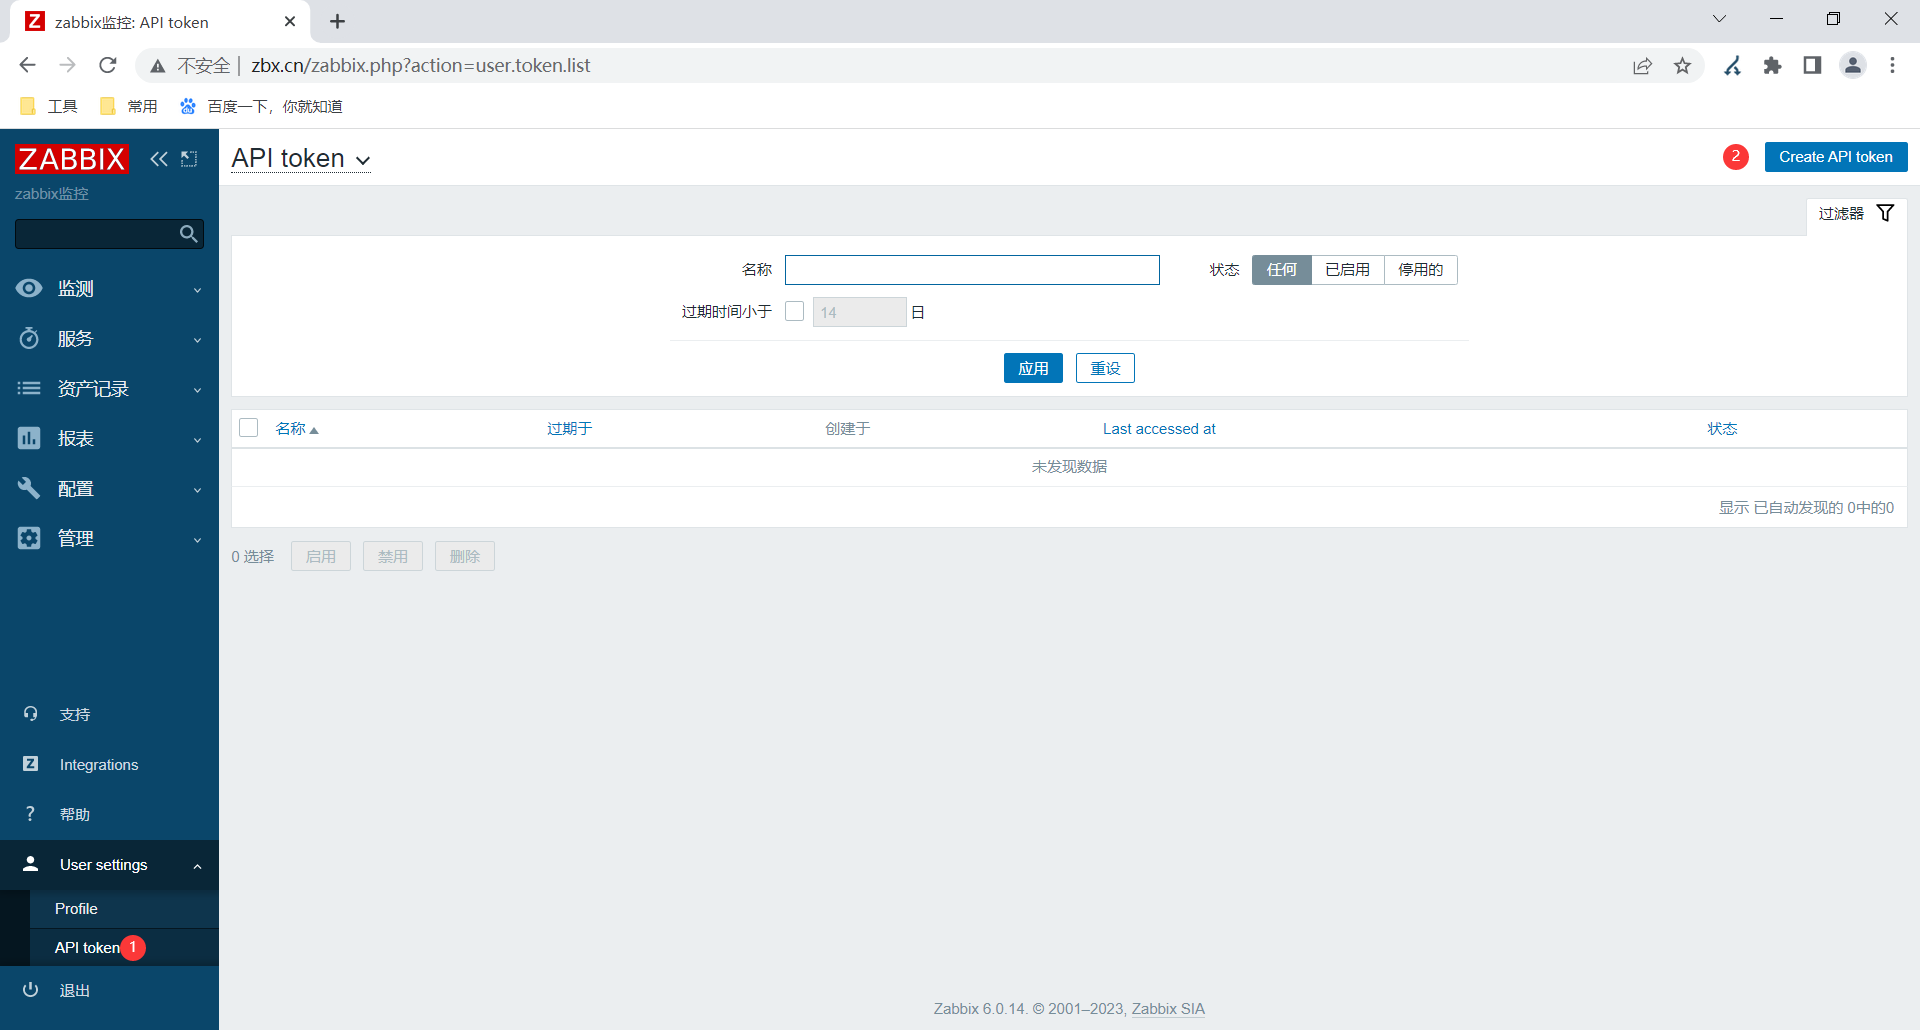Focus the 名称 filter input field
The image size is (1920, 1030).
pos(972,270)
